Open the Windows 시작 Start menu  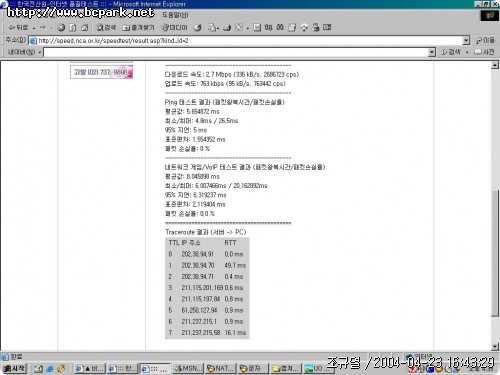pos(14,368)
